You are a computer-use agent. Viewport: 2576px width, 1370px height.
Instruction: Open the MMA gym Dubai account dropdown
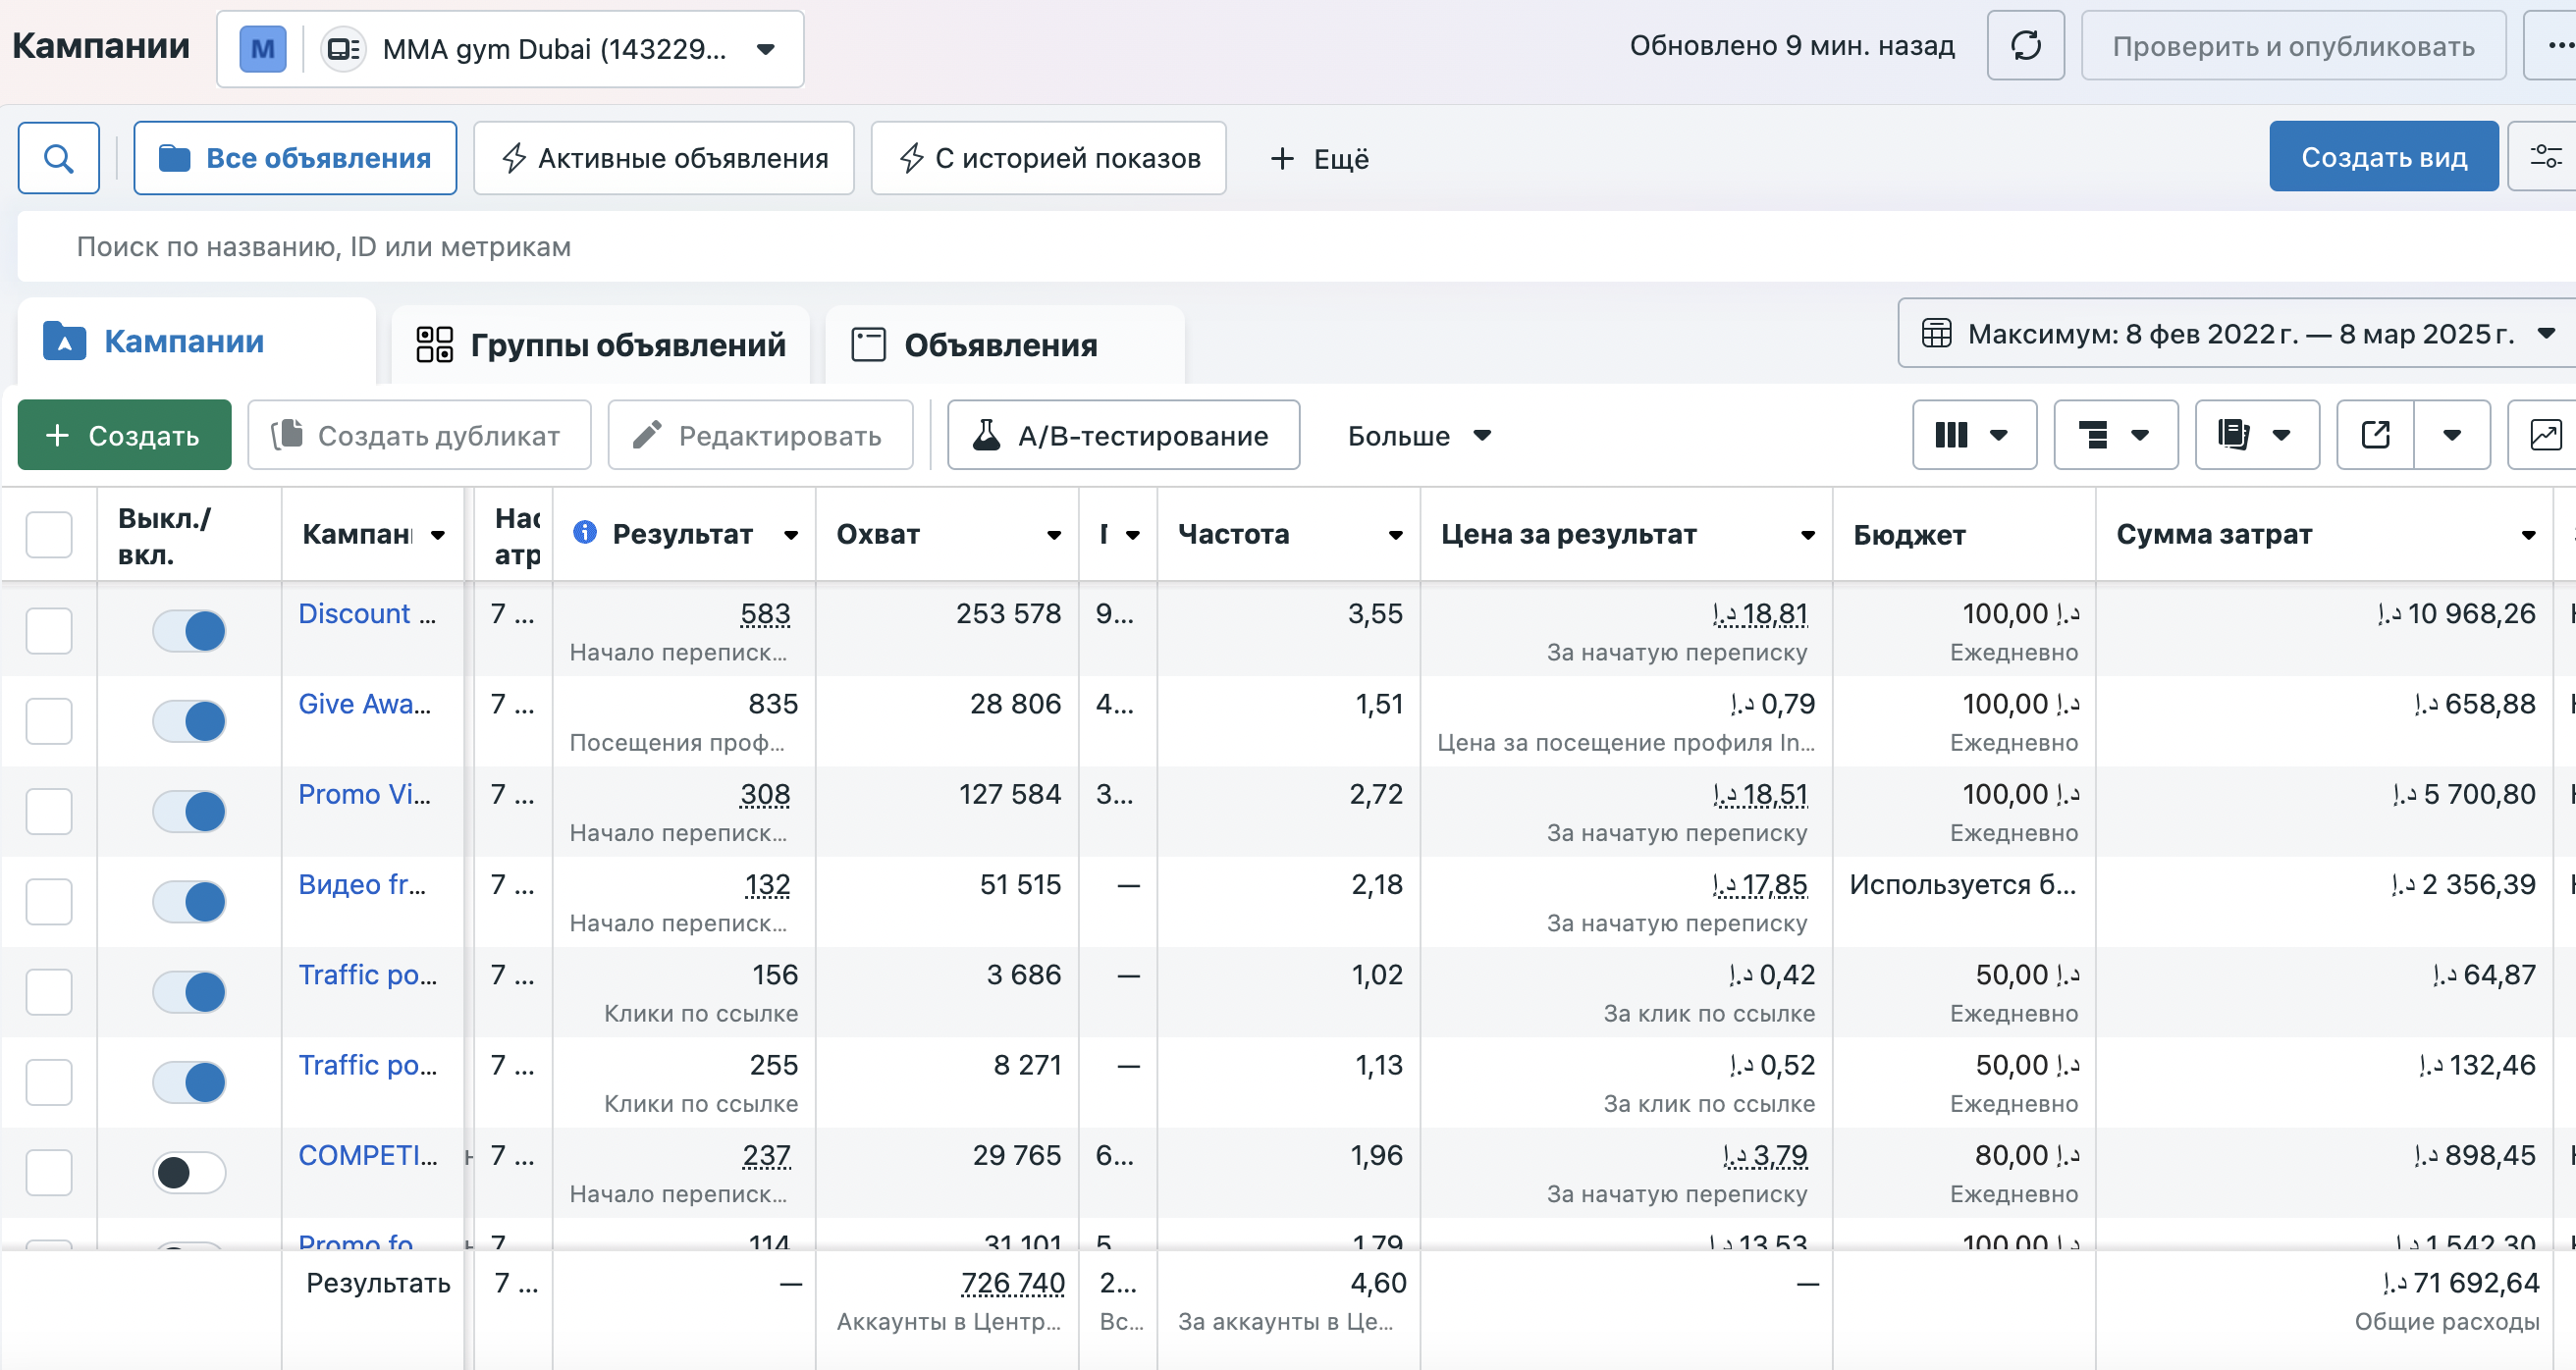pos(510,49)
